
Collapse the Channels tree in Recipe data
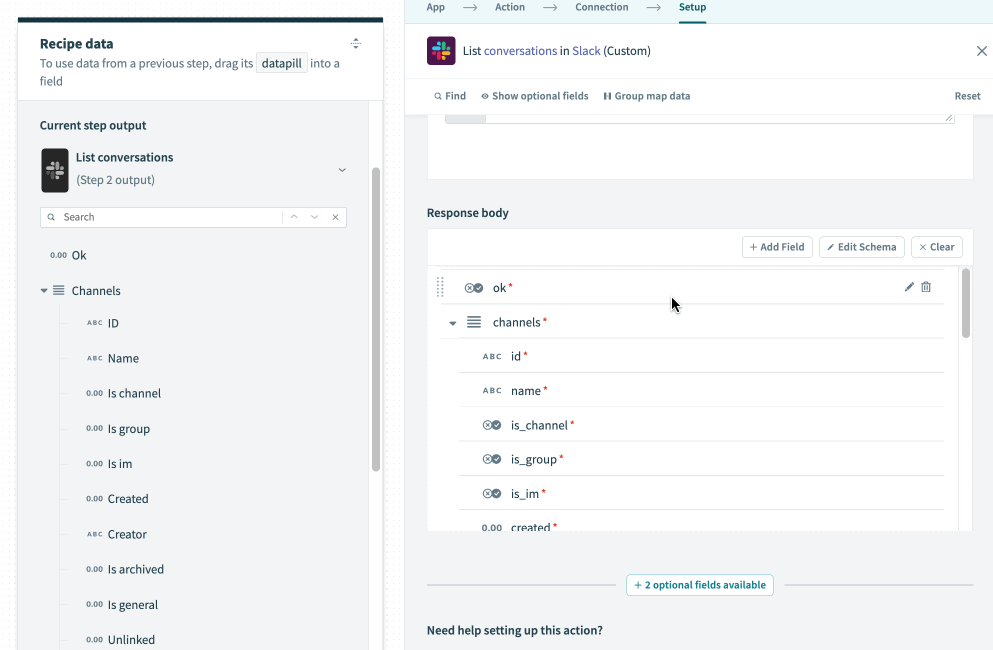(x=44, y=290)
